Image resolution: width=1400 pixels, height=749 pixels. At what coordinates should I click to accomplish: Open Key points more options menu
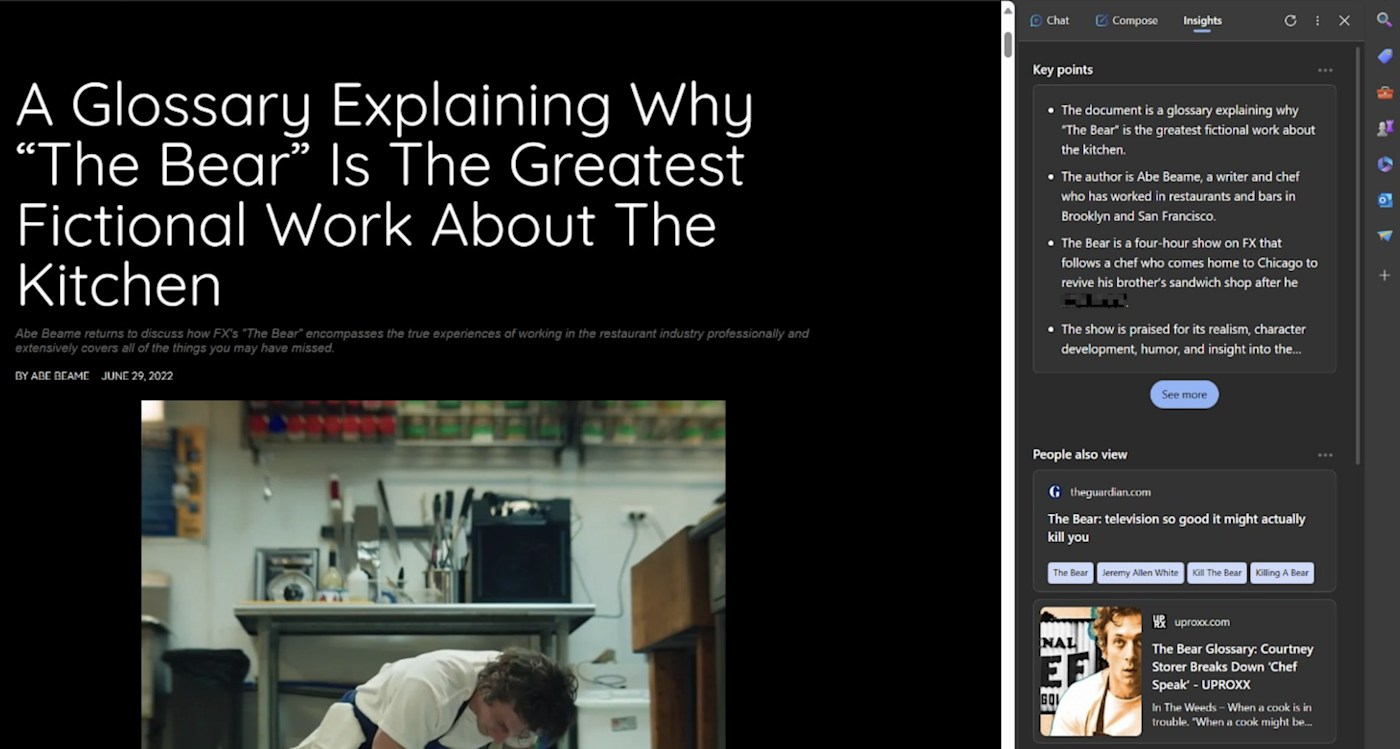click(x=1325, y=70)
